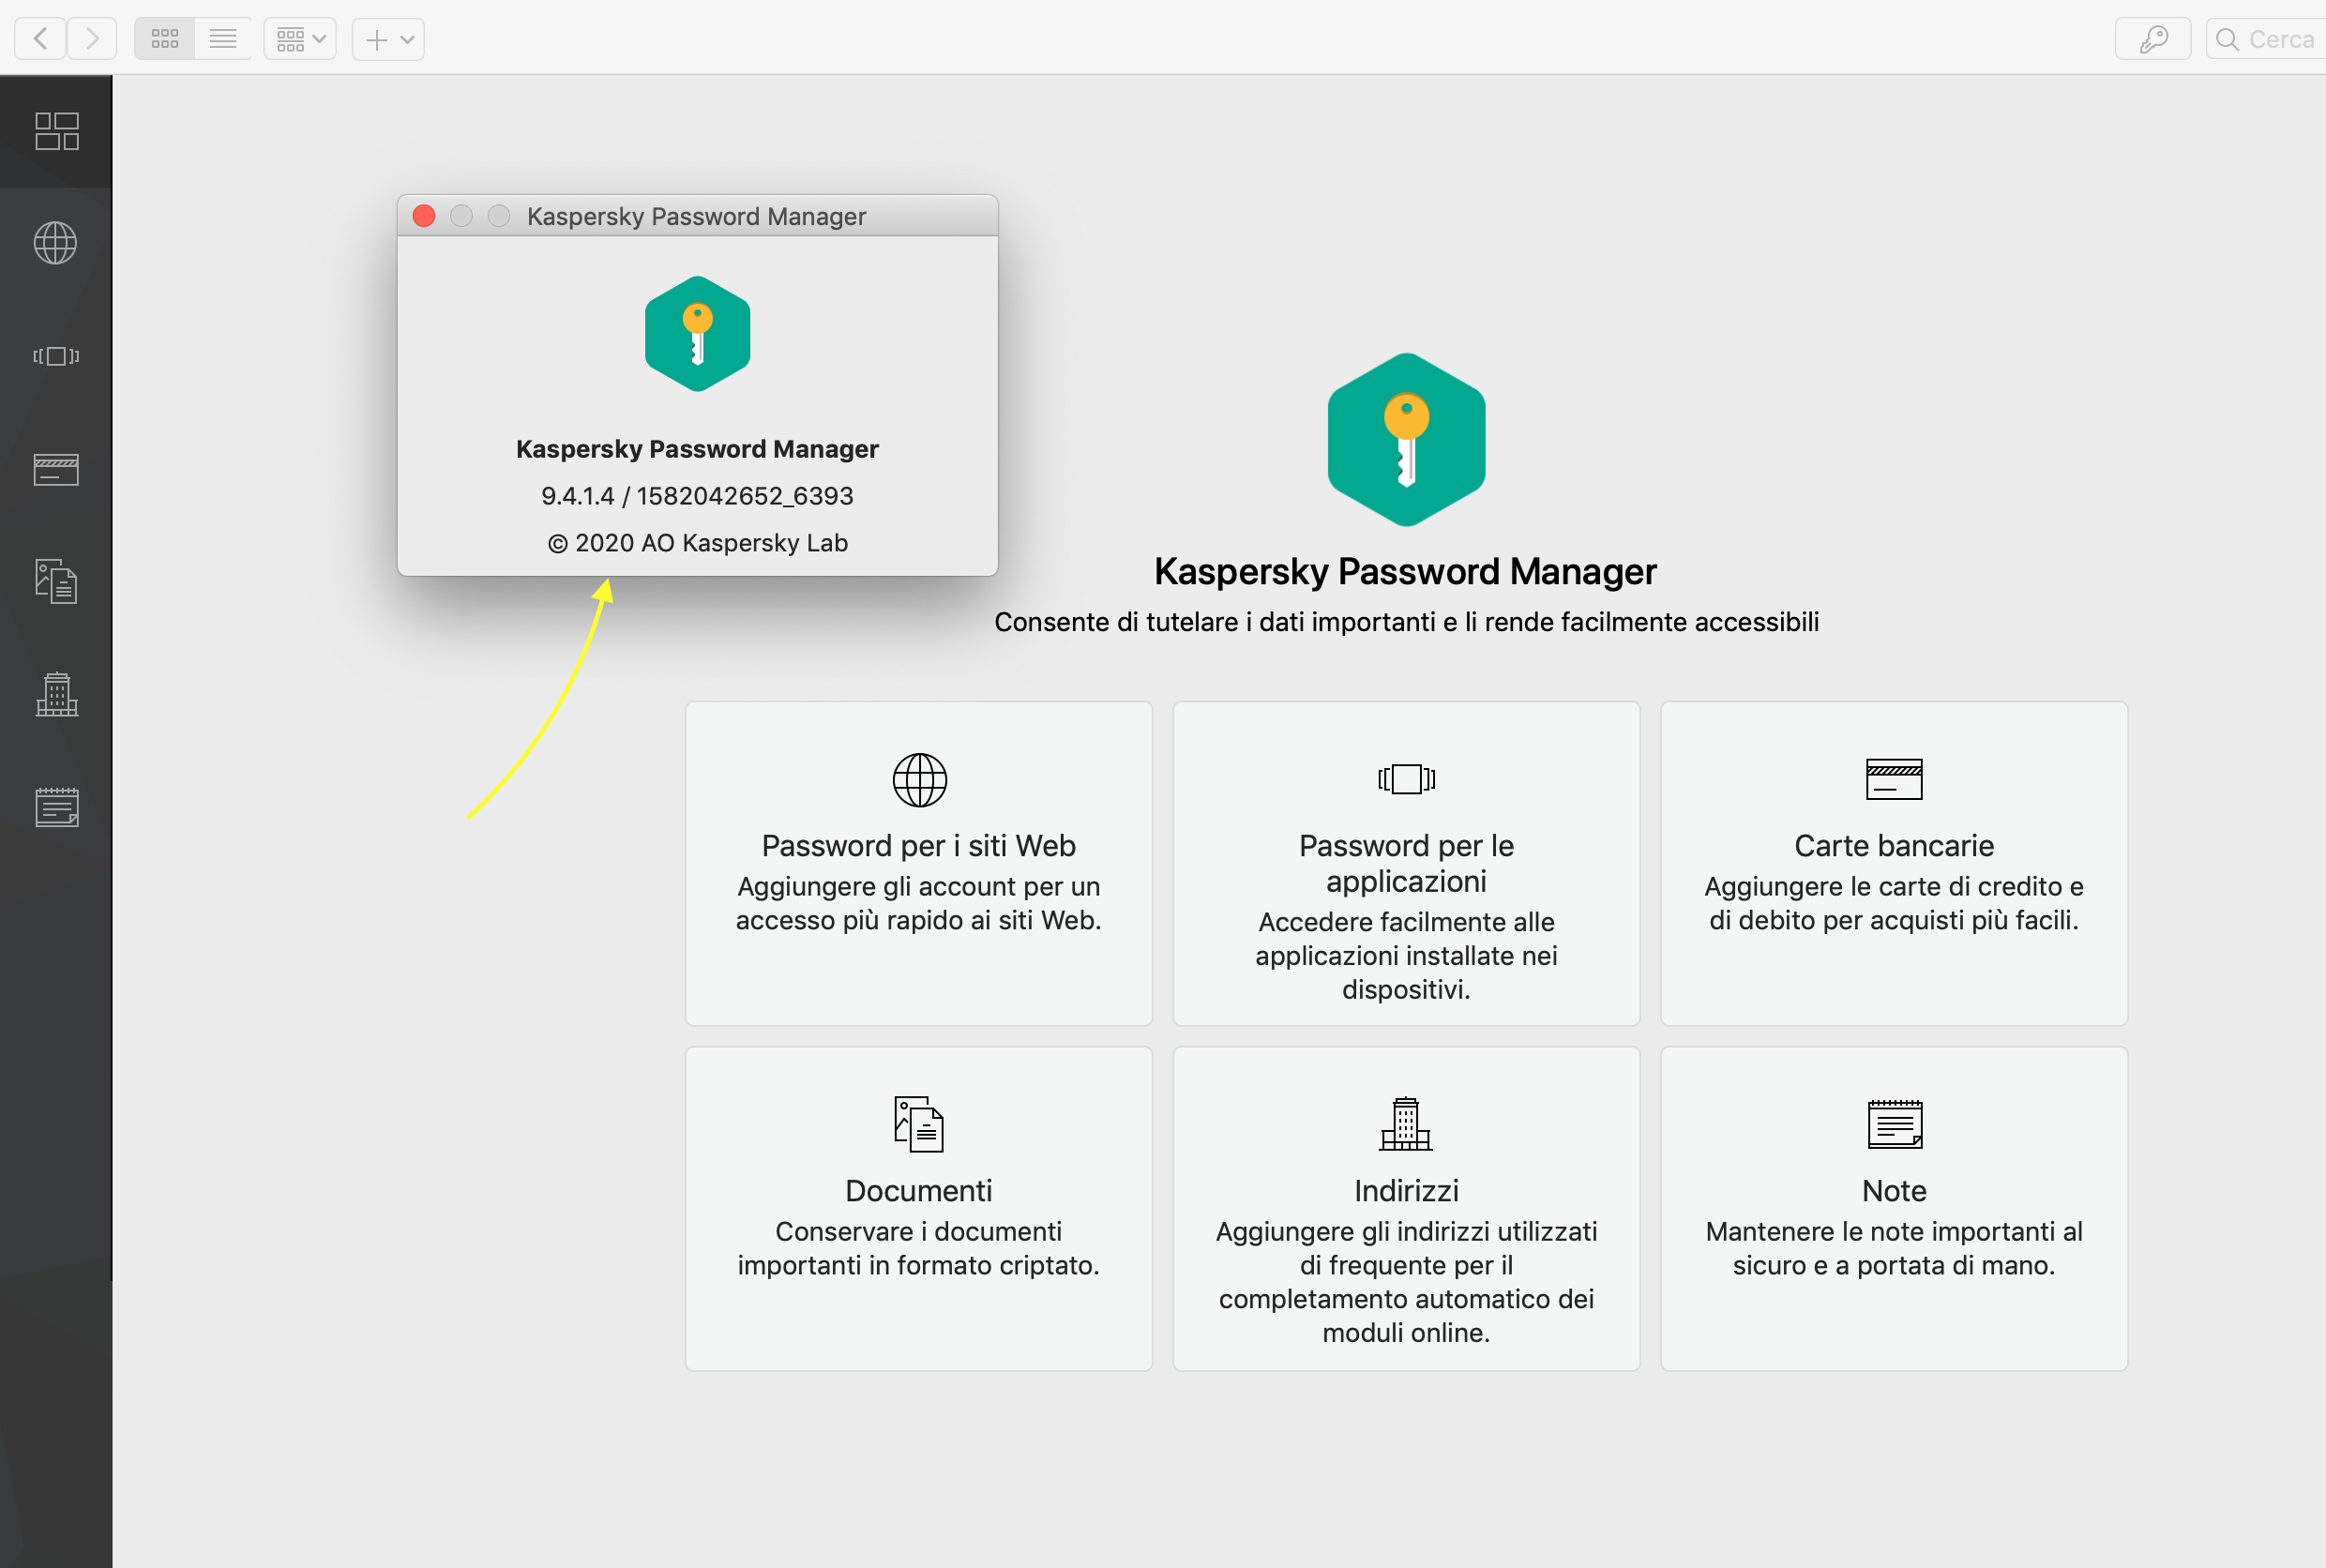Image resolution: width=2326 pixels, height=1568 pixels.
Task: Open the Password per i siti Web card
Action: [919, 863]
